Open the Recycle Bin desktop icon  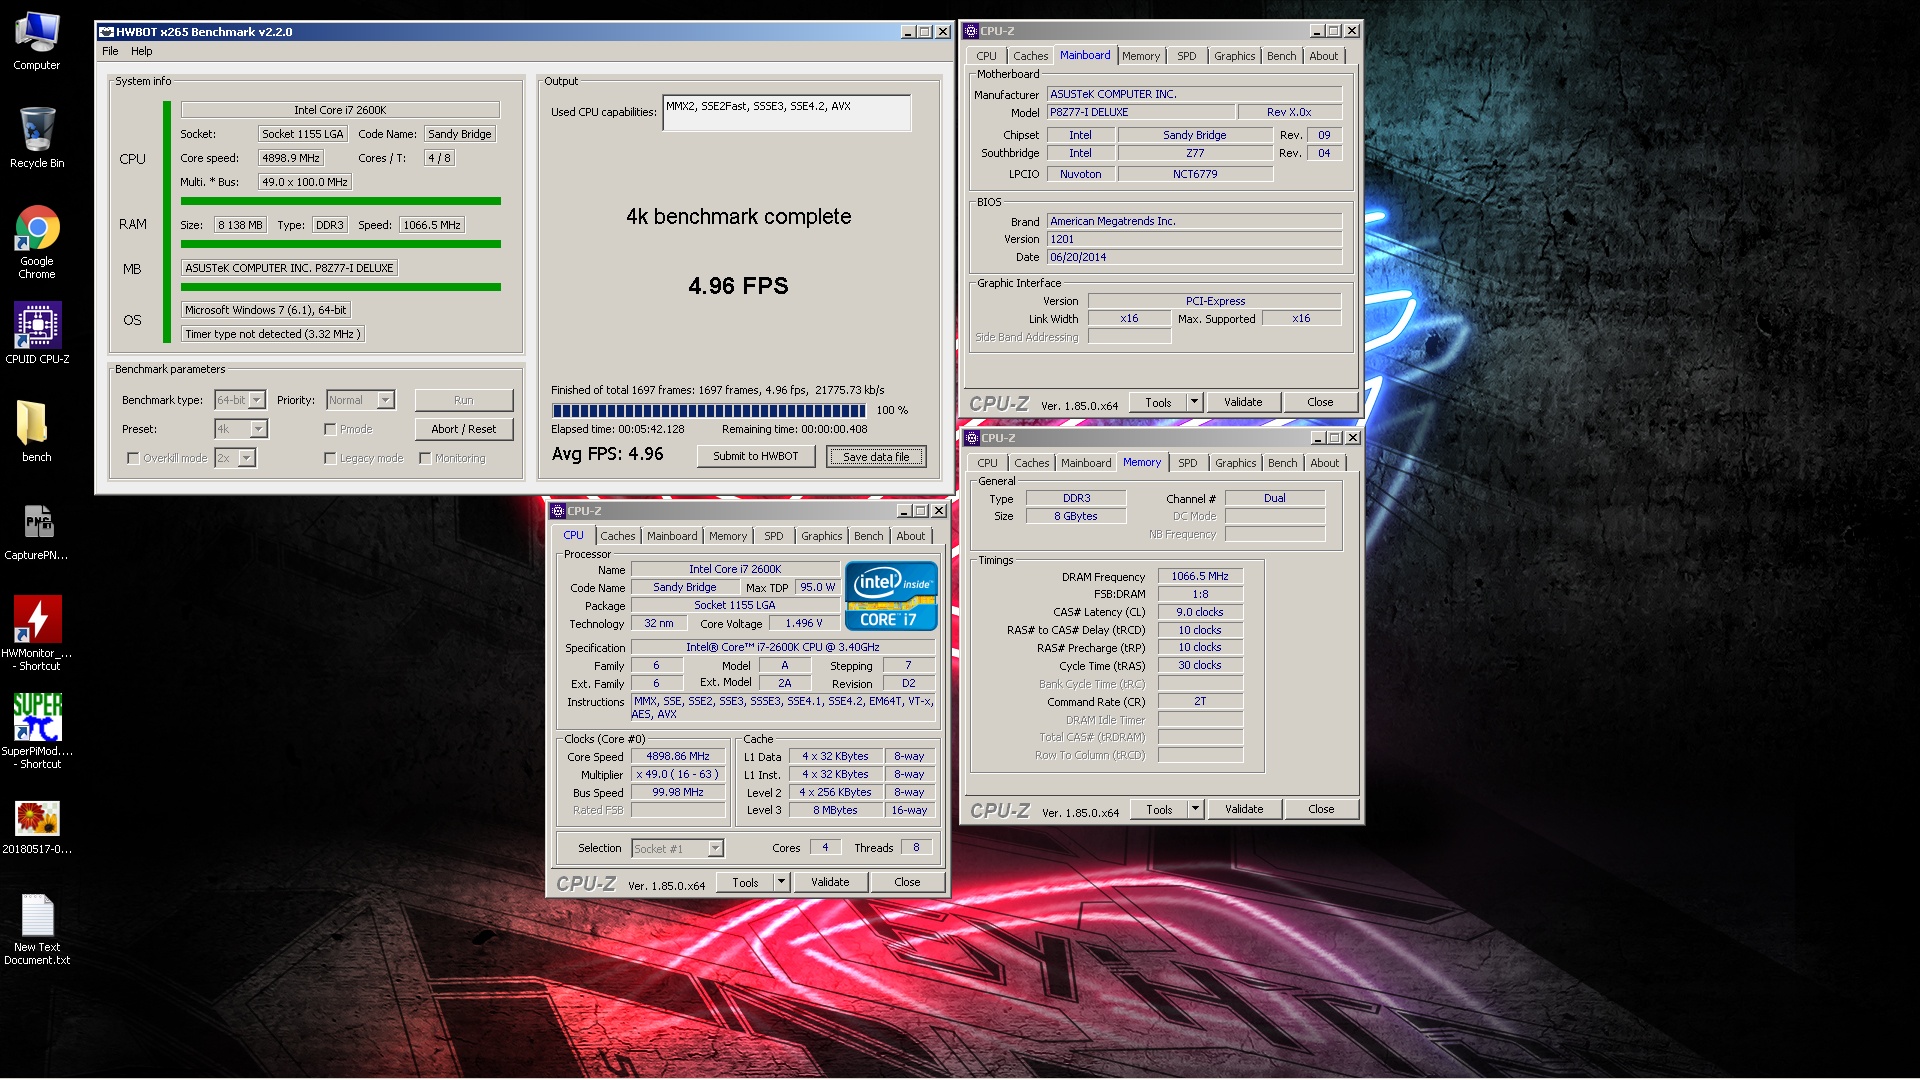tap(37, 138)
